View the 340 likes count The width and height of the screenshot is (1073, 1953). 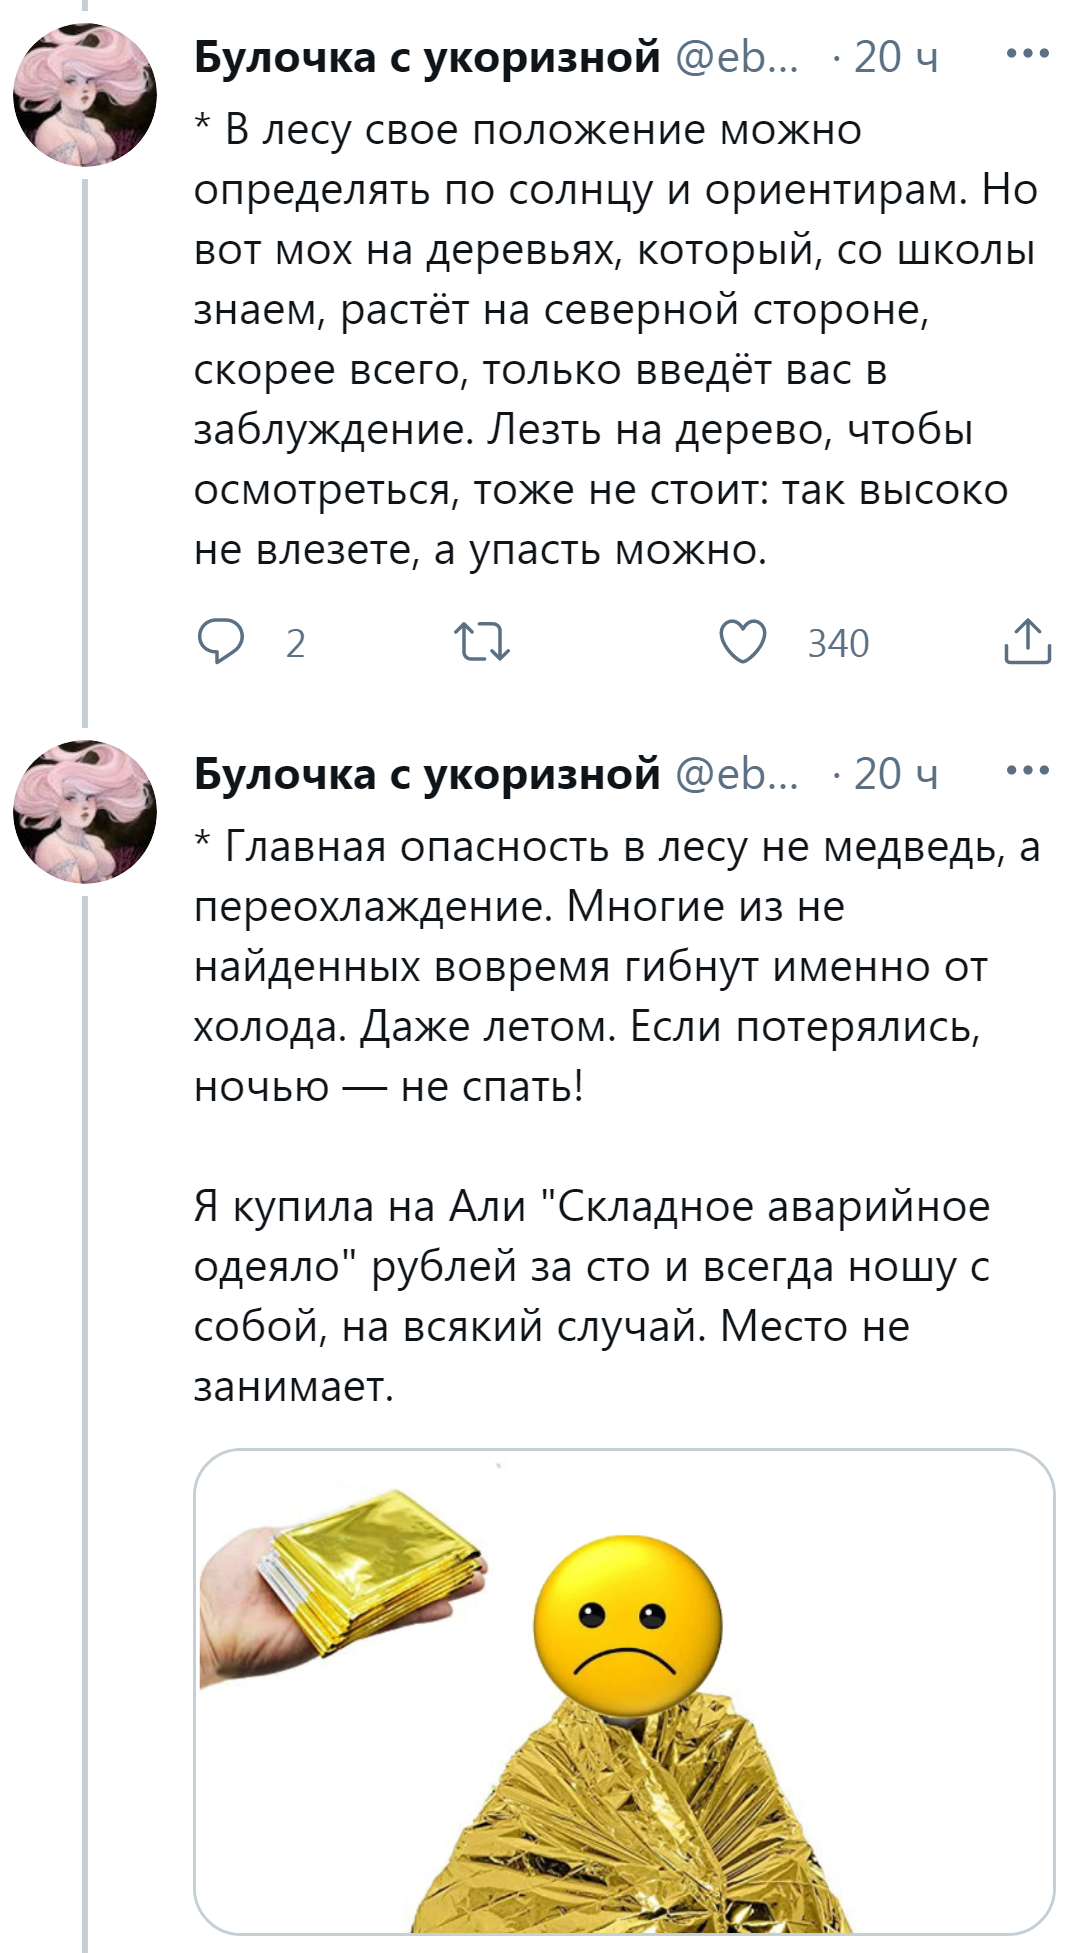tap(838, 643)
